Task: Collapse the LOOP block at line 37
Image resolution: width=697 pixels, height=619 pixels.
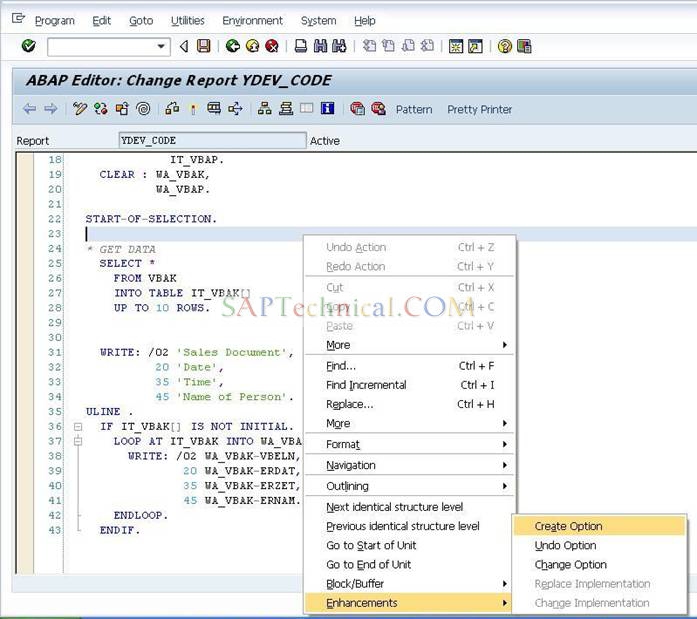Action: click(x=78, y=441)
